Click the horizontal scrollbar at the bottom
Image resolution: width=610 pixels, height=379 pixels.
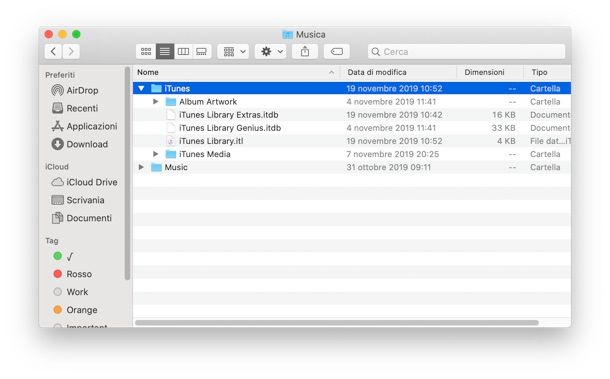[x=337, y=323]
